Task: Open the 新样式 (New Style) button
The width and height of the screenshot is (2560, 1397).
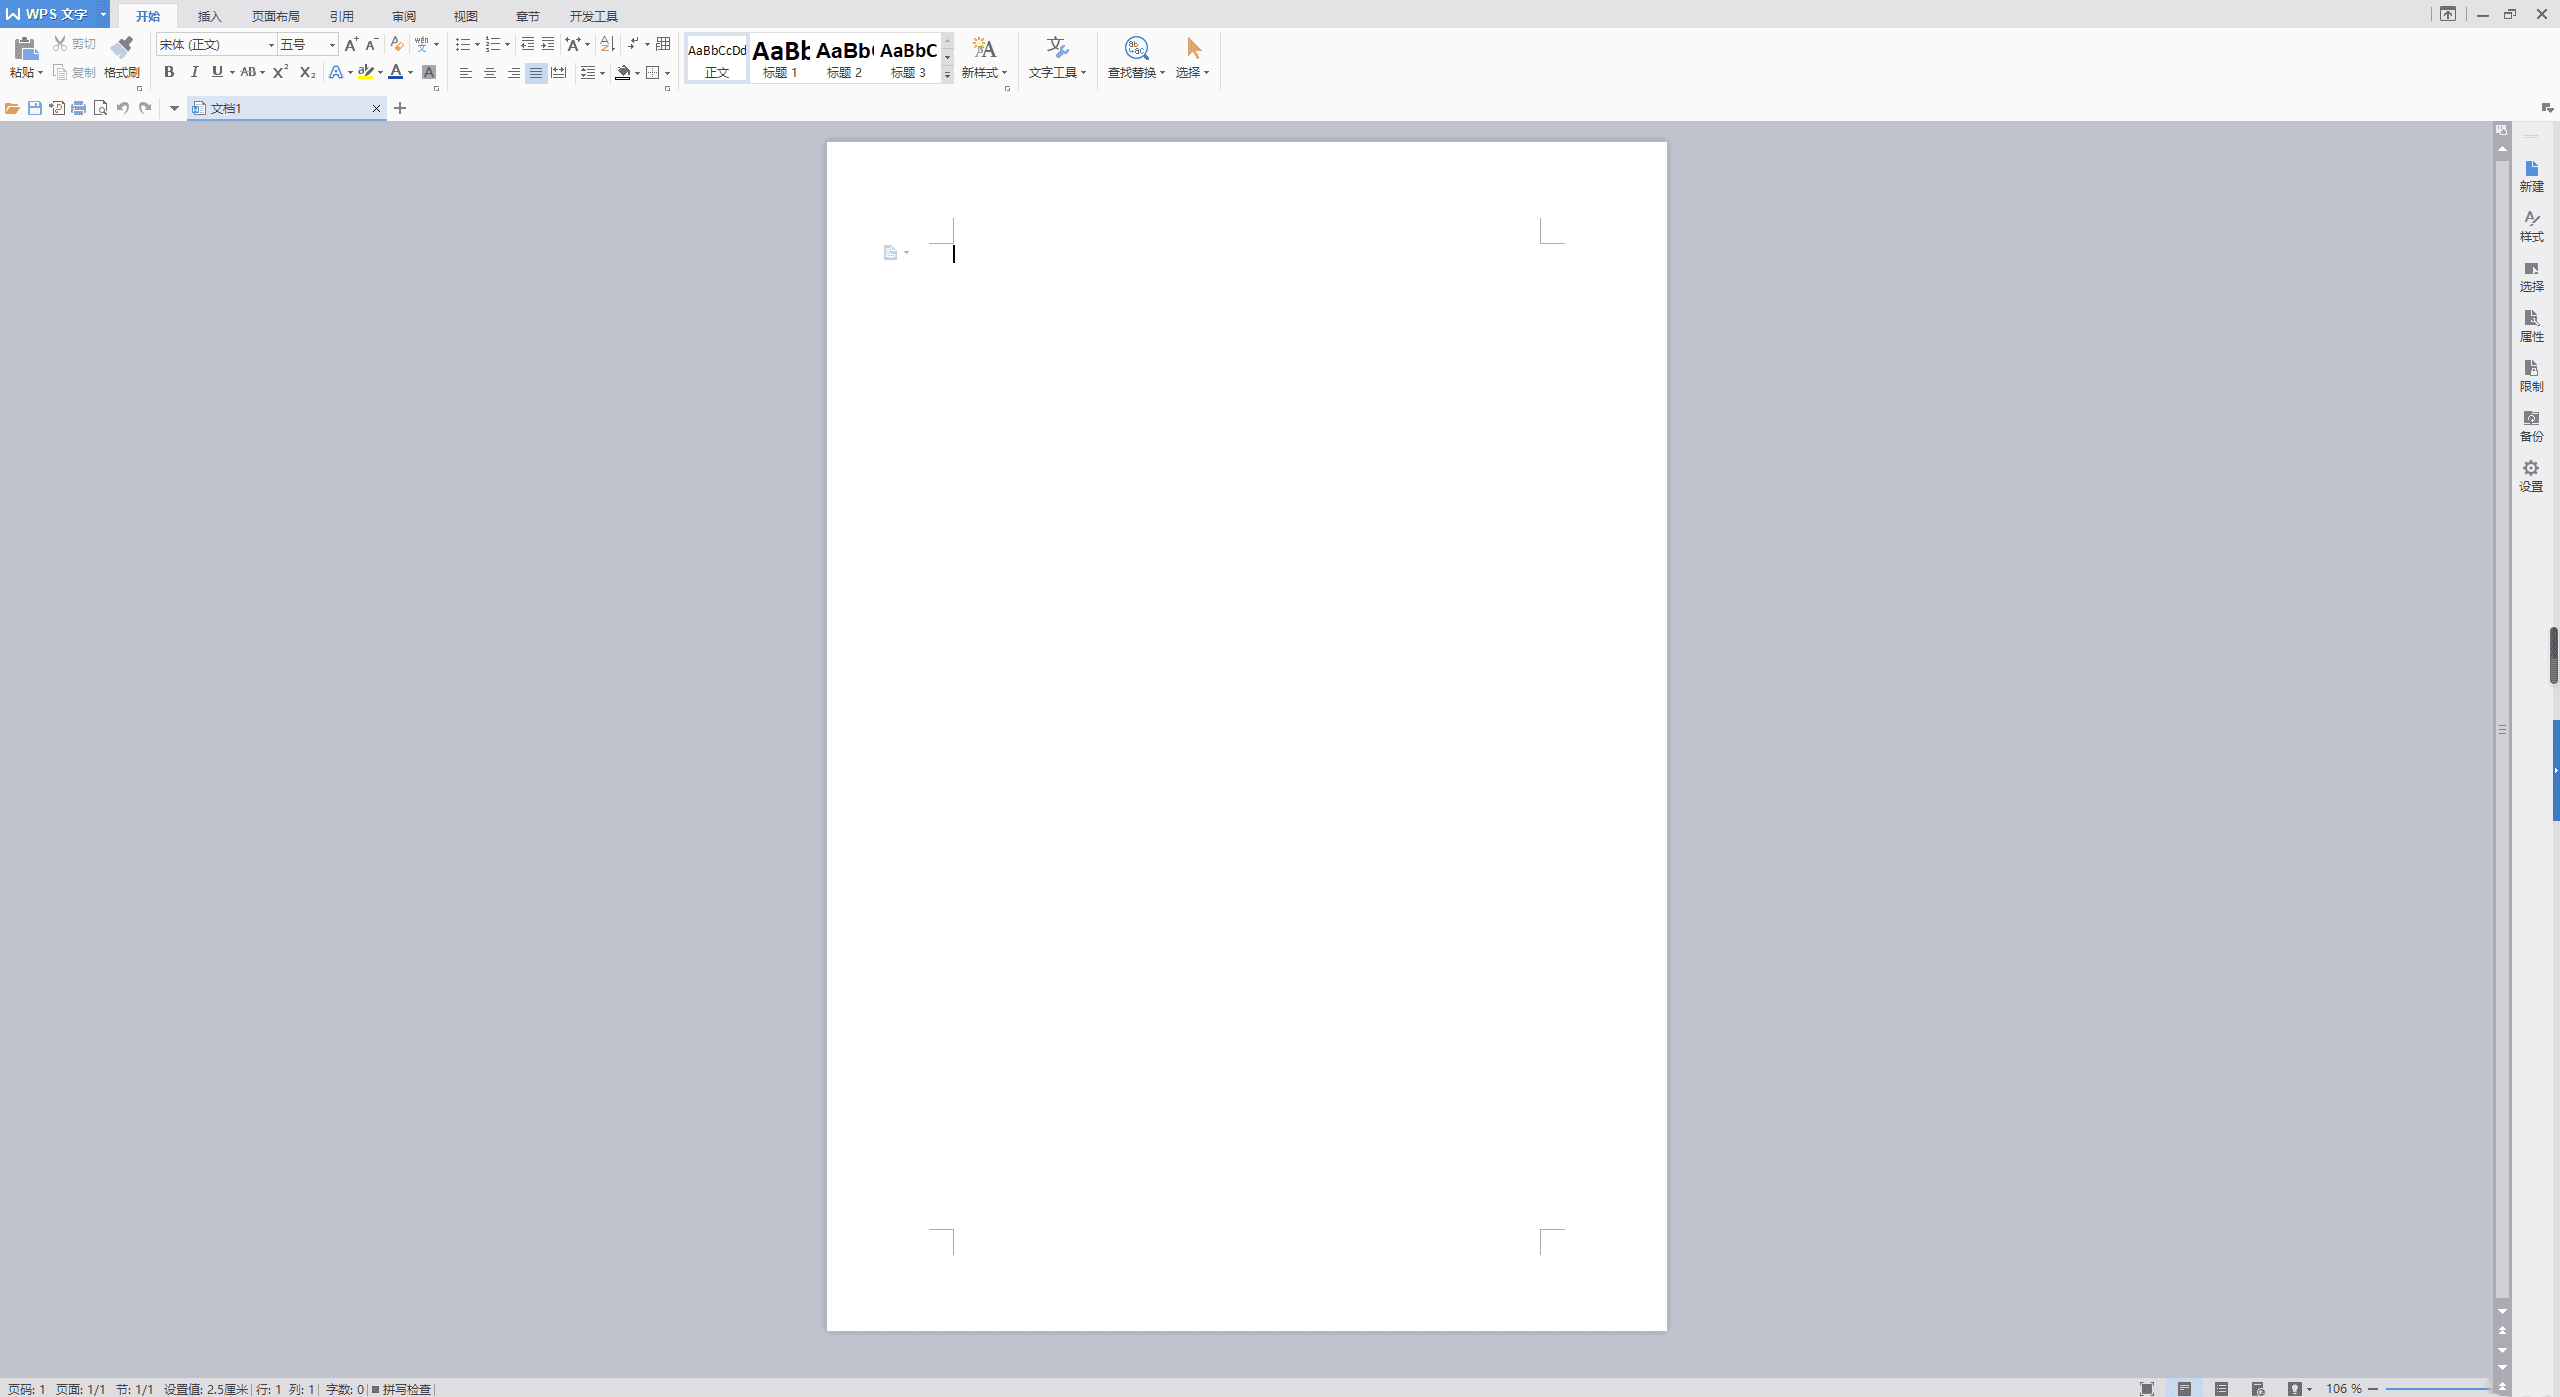Action: tap(984, 58)
